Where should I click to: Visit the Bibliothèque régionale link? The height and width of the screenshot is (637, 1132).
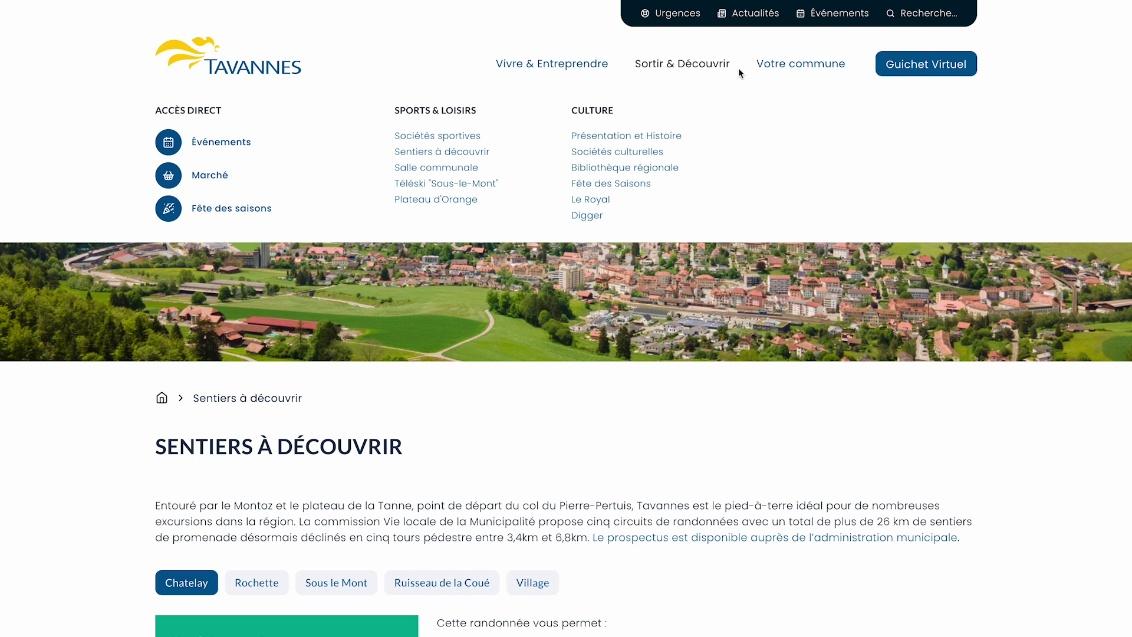click(624, 168)
